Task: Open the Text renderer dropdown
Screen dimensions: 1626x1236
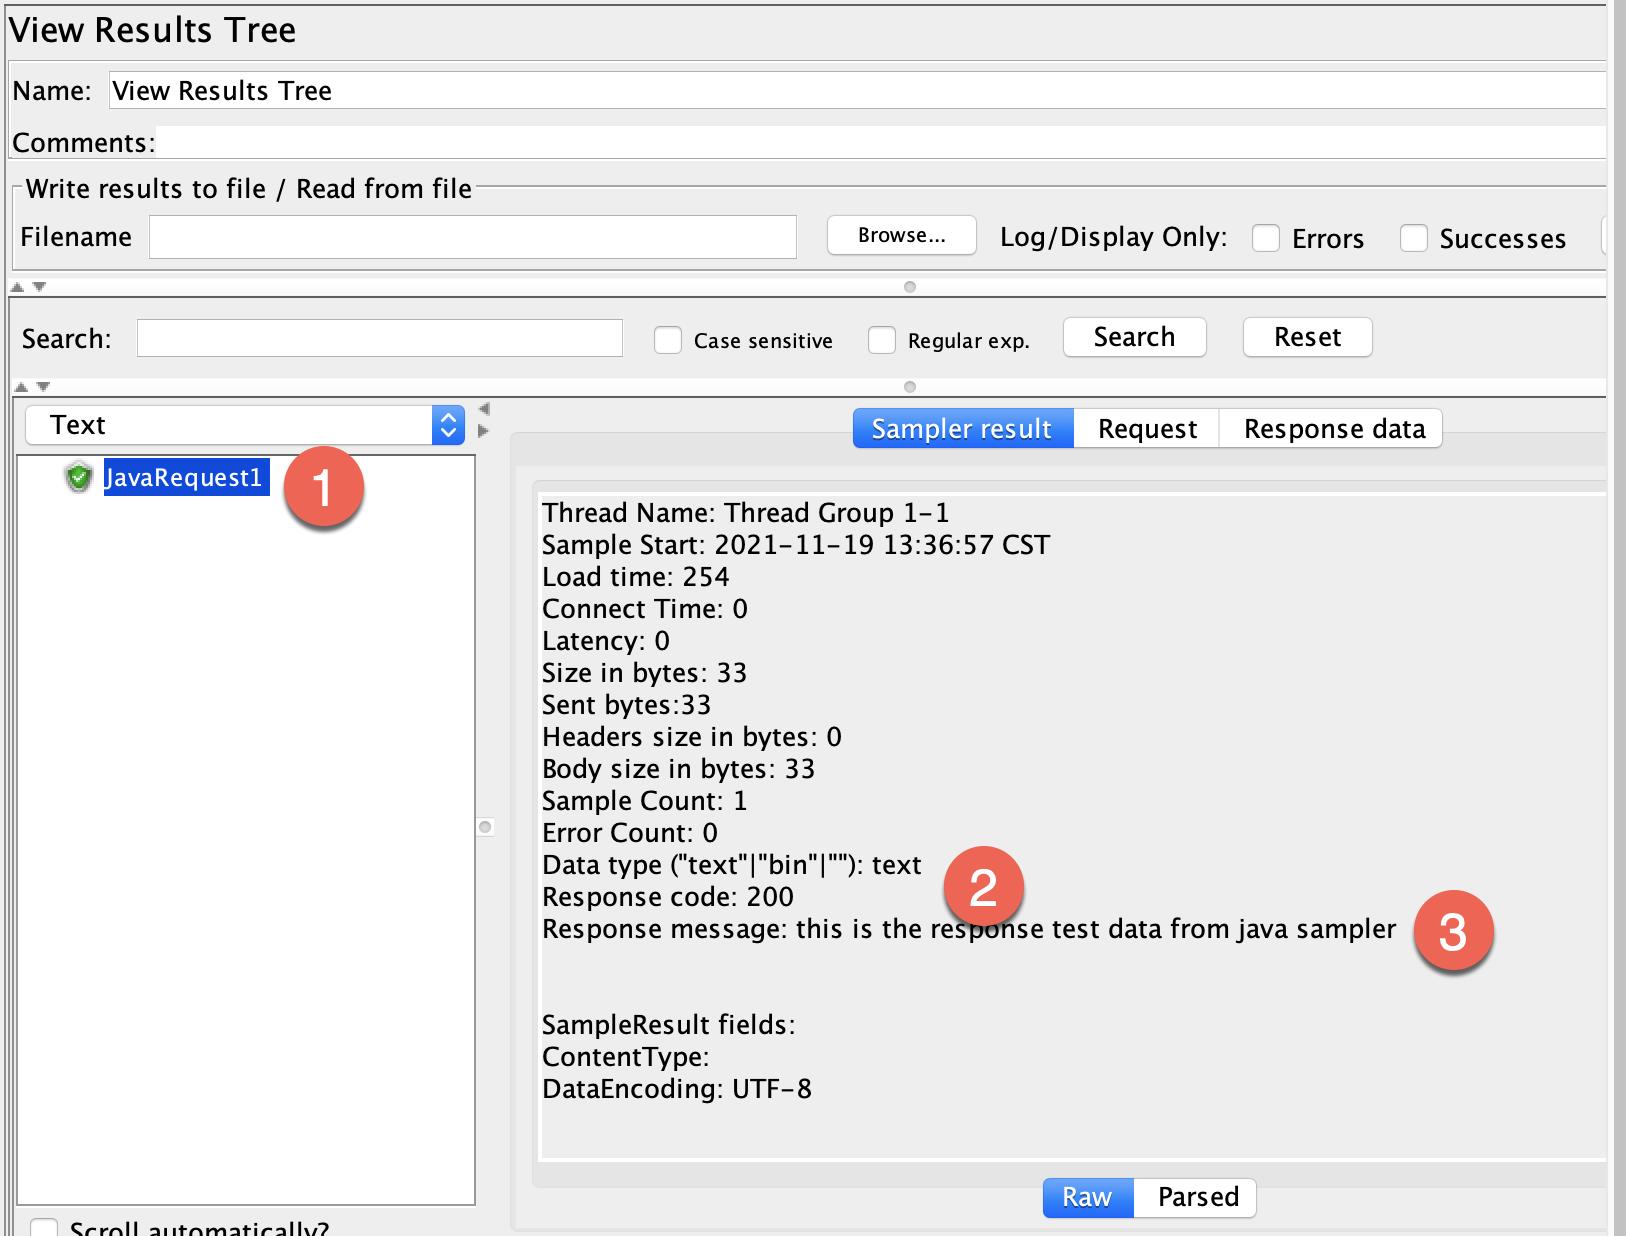Action: 245,425
